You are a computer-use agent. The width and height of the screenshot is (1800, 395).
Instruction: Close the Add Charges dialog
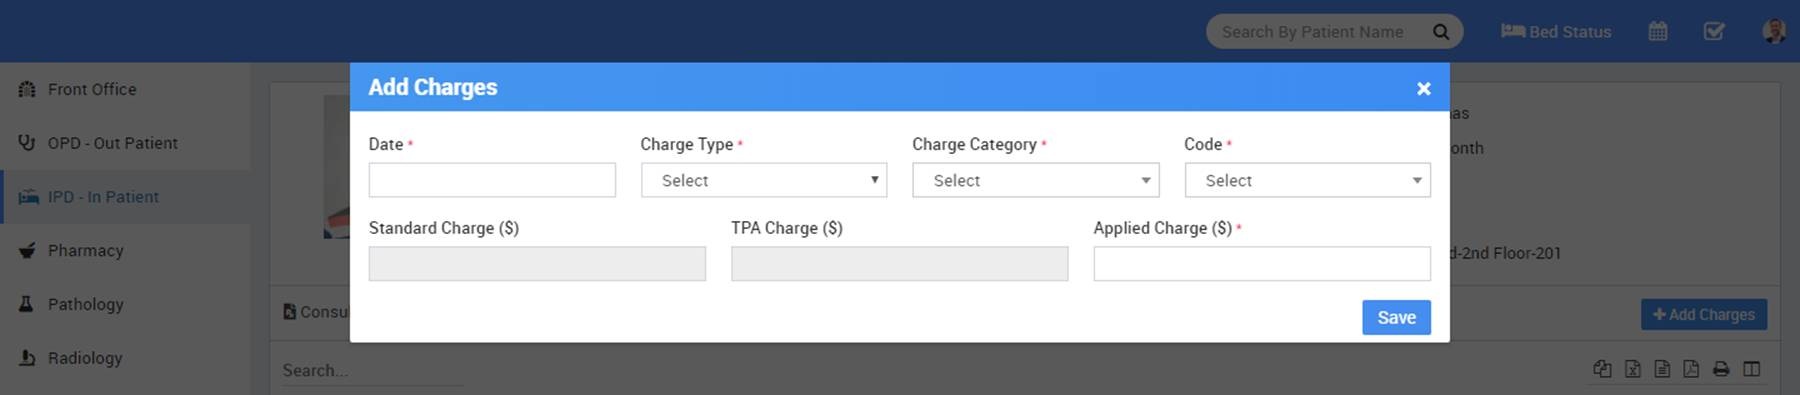pos(1424,89)
